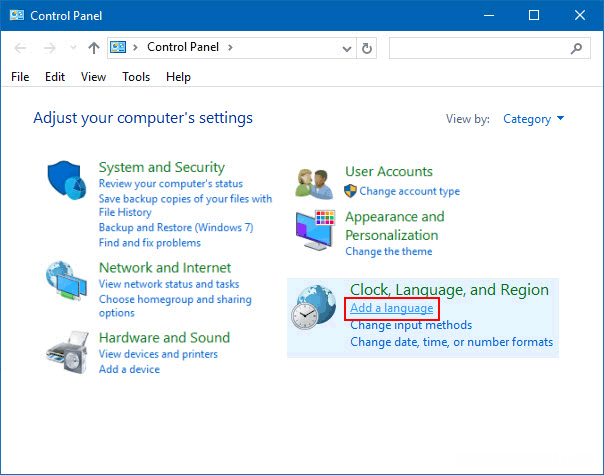Open Clock, Language, and Region category
The height and width of the screenshot is (475, 604).
pyautogui.click(x=449, y=290)
